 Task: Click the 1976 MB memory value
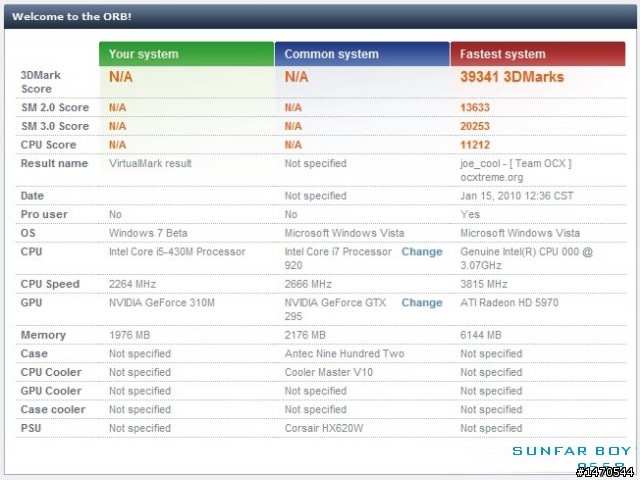(x=129, y=335)
